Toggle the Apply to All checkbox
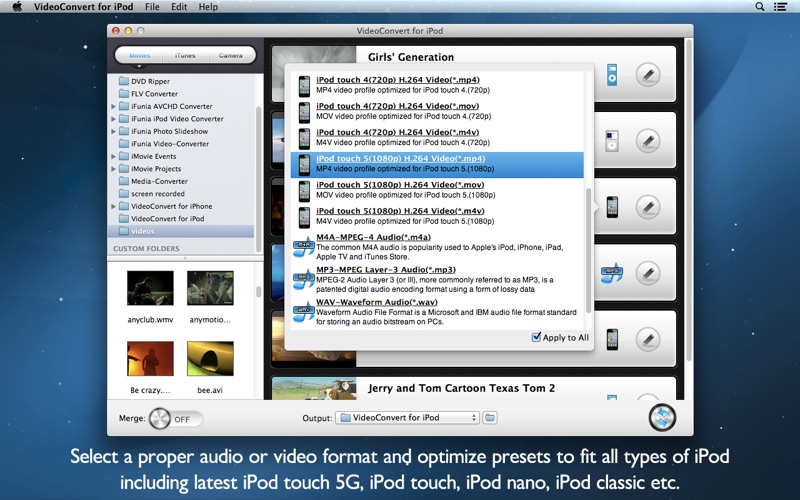 536,337
